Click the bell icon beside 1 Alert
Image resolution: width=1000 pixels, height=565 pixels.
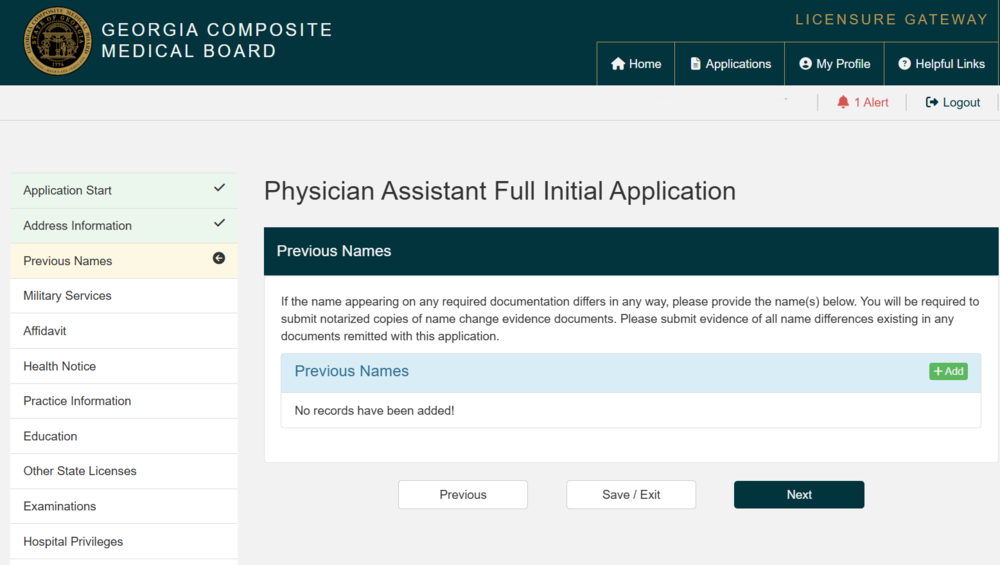[x=843, y=102]
